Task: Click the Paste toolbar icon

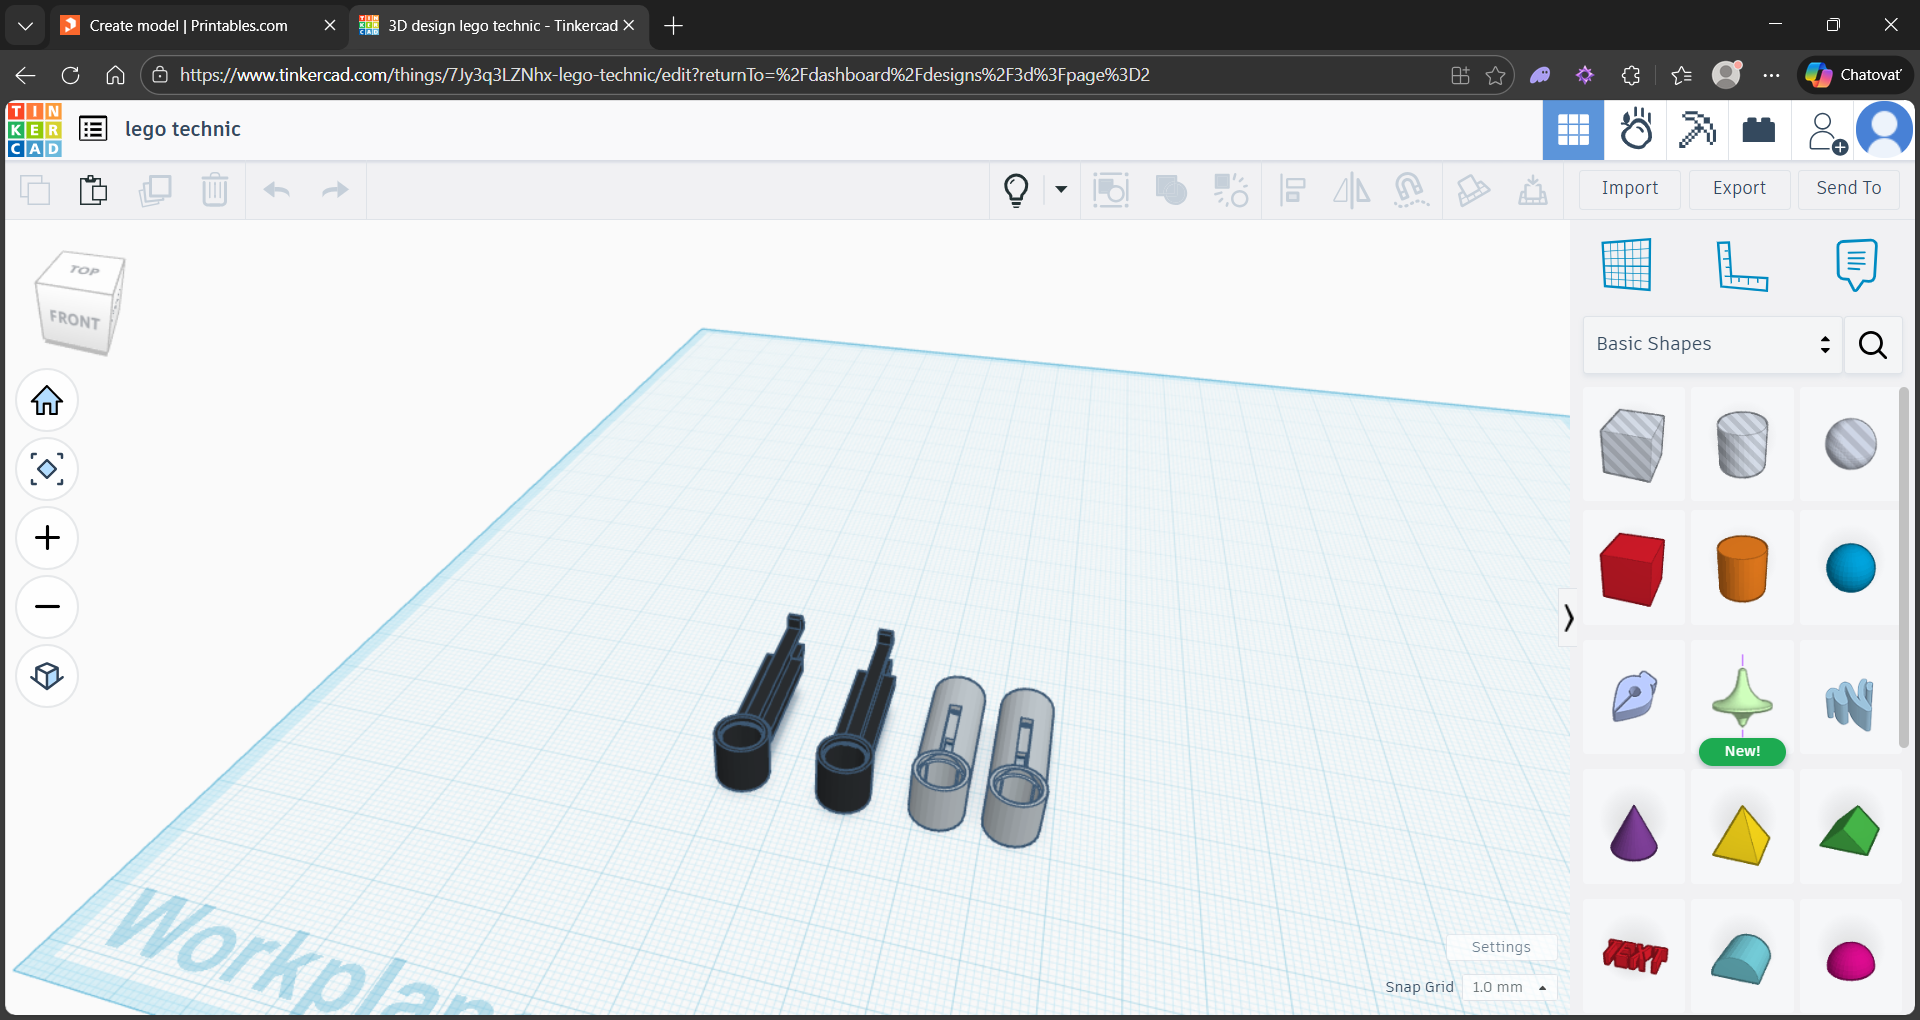Action: coord(93,189)
